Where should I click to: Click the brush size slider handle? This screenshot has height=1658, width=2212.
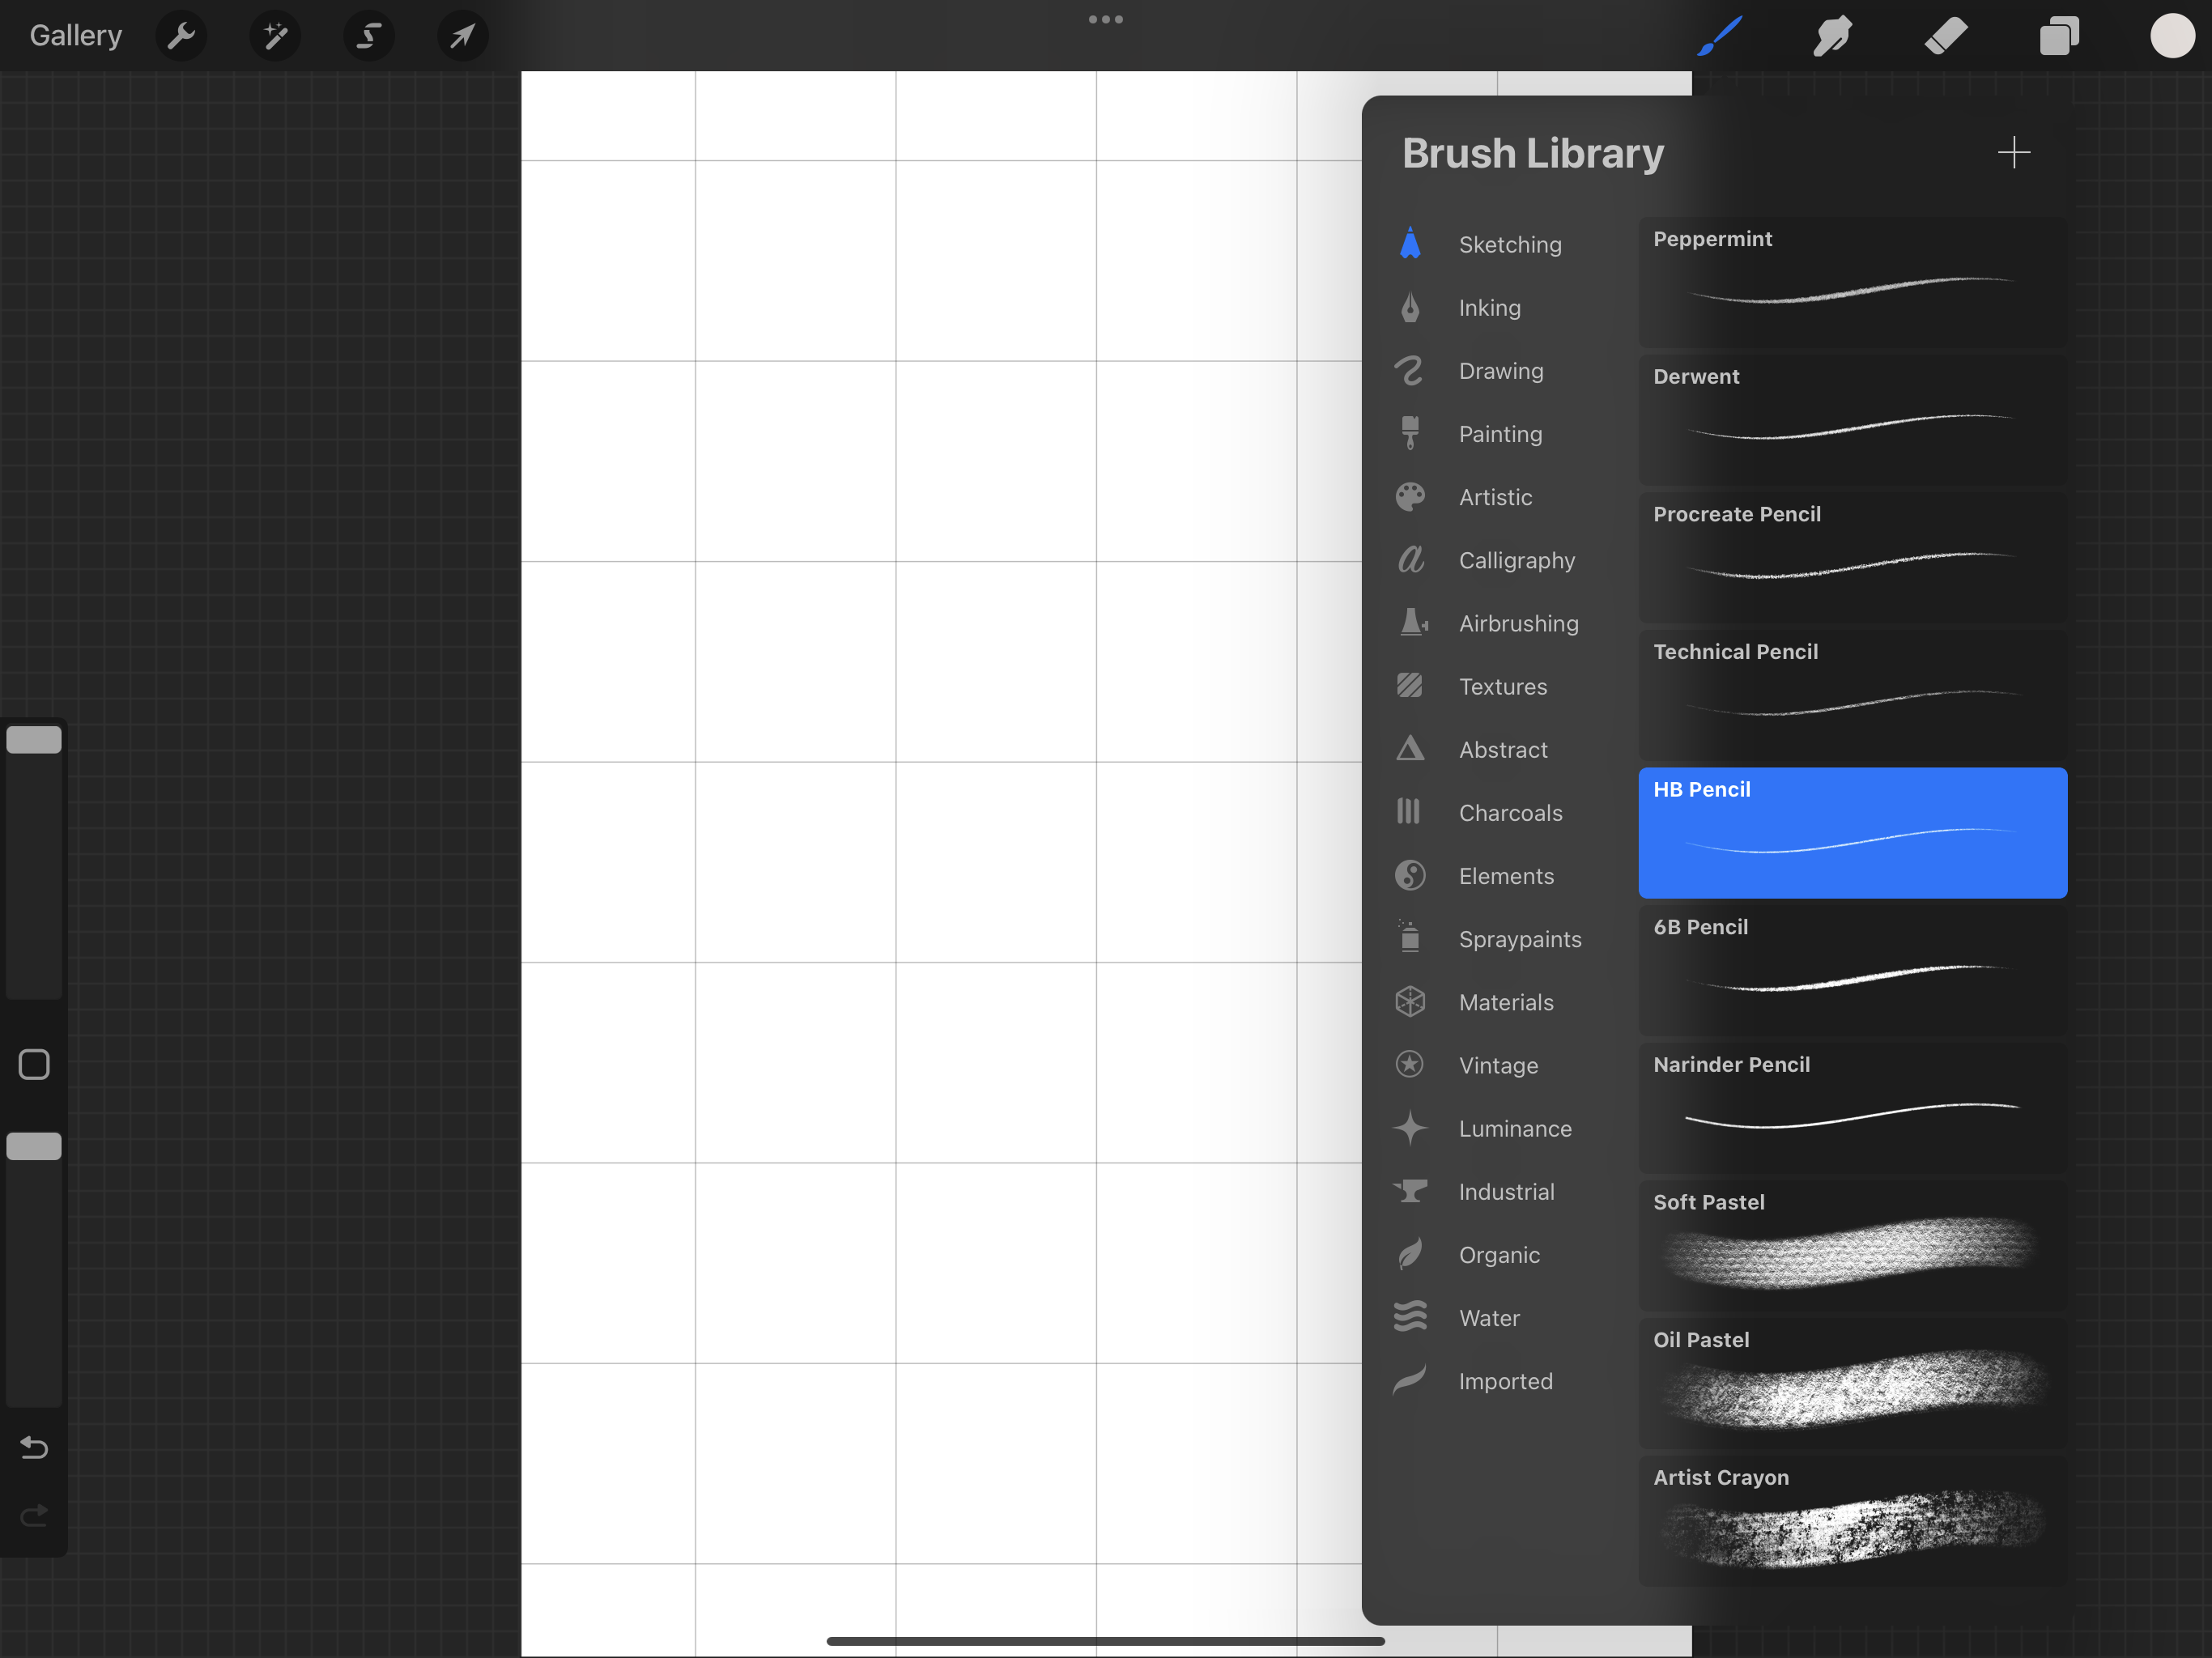[34, 740]
